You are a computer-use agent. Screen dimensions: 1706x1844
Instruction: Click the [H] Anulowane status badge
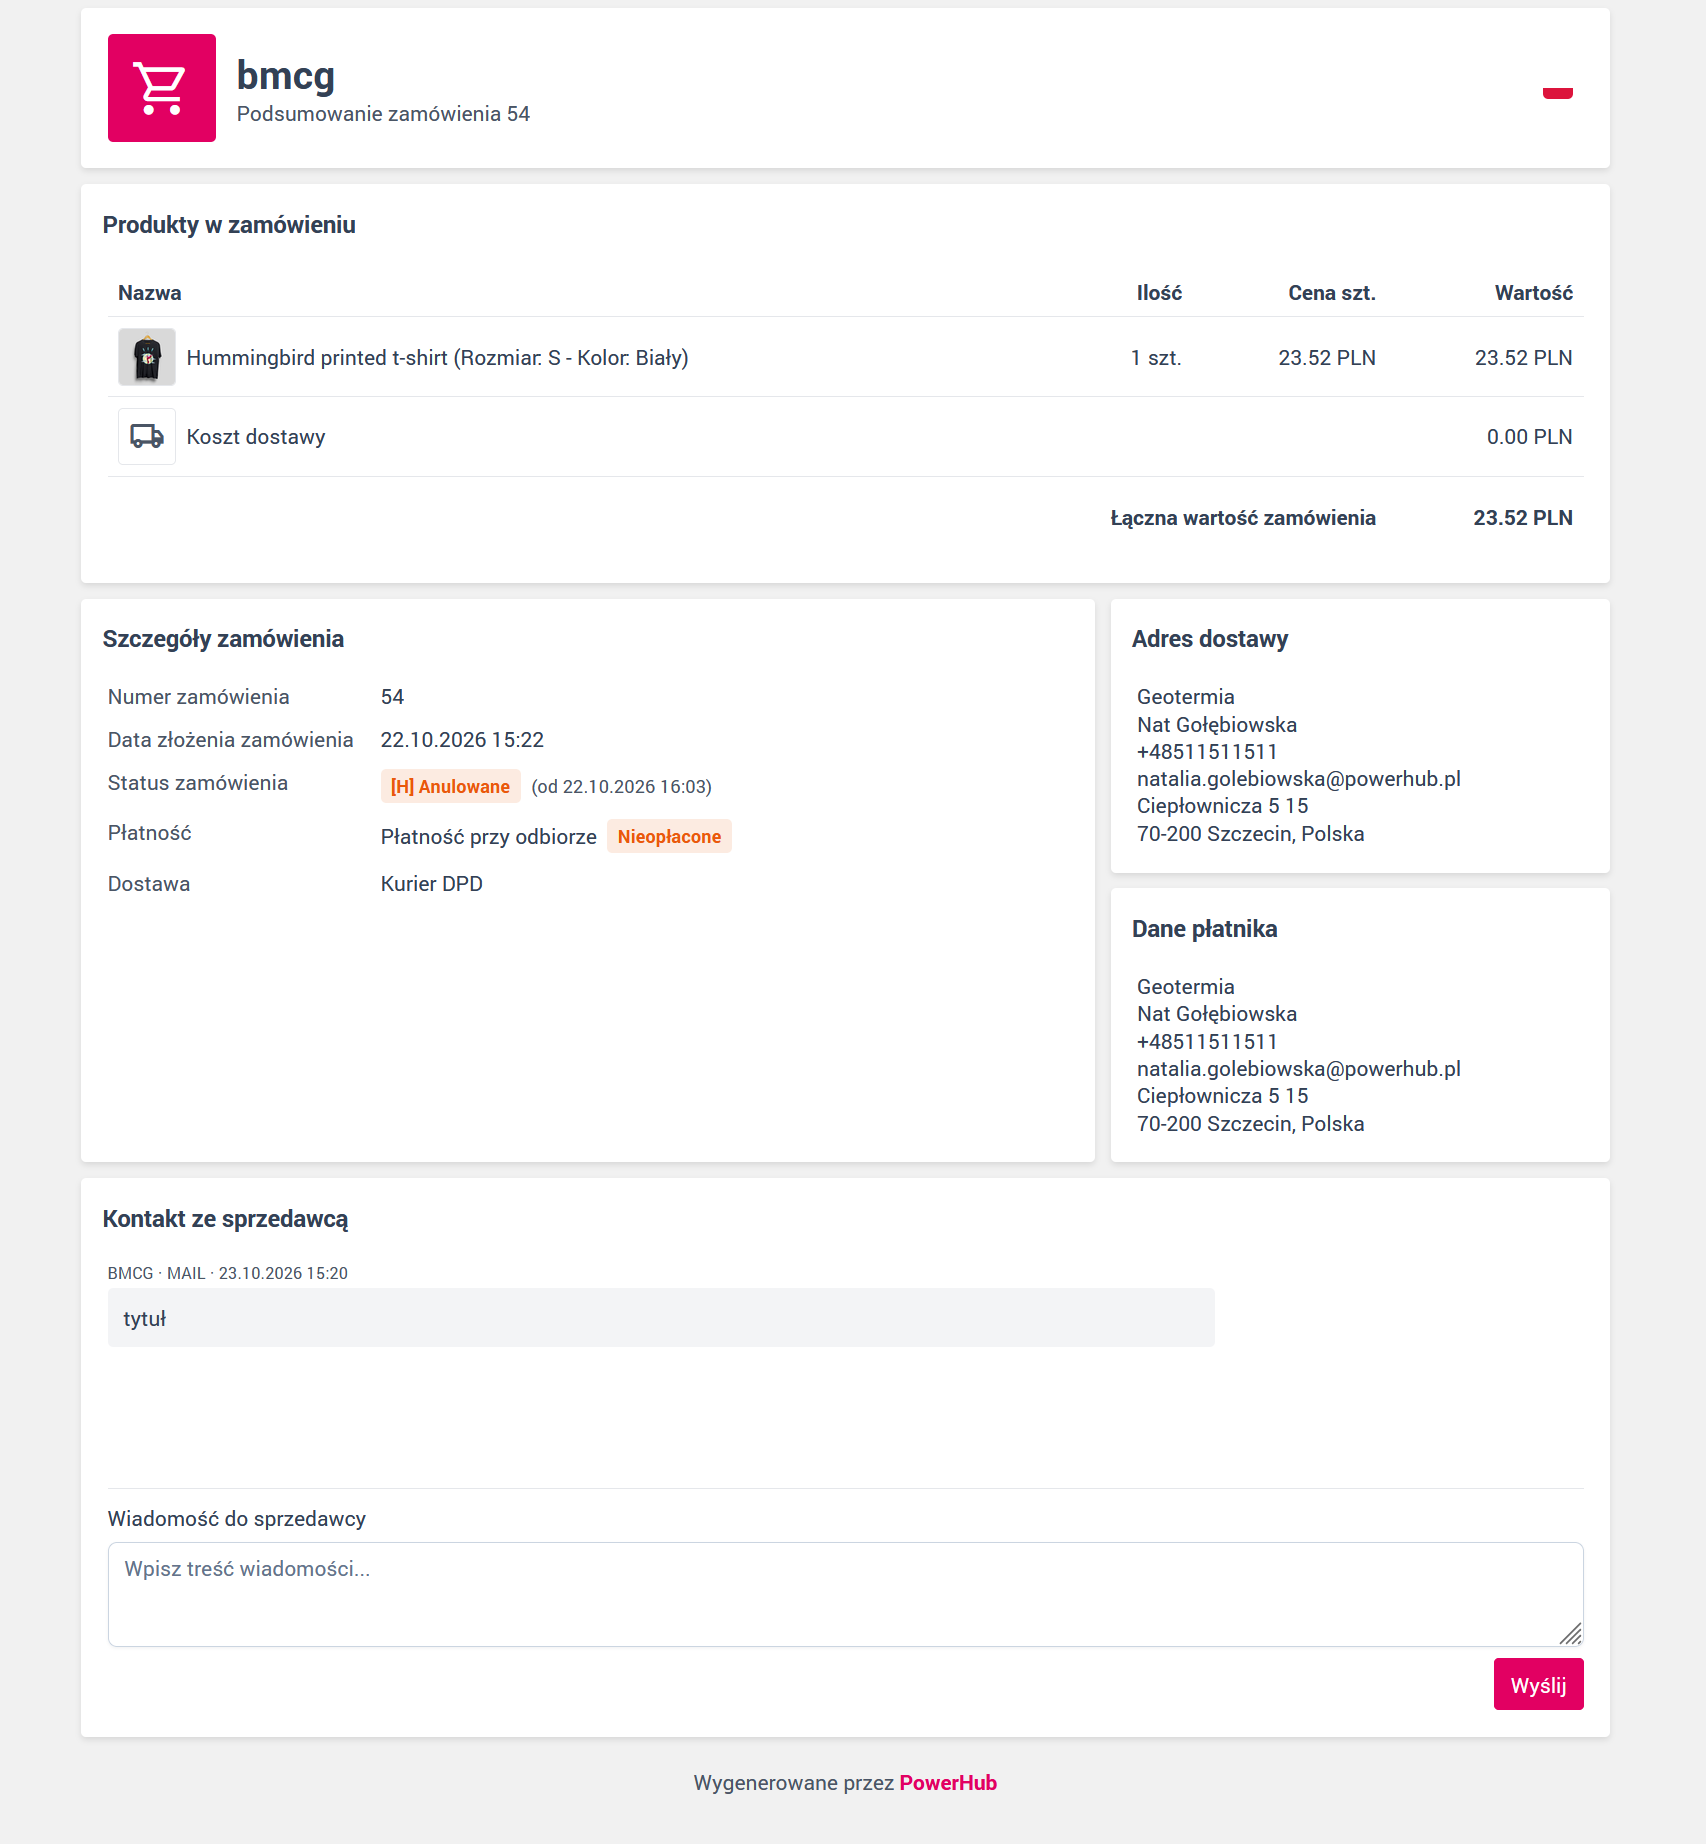click(450, 786)
